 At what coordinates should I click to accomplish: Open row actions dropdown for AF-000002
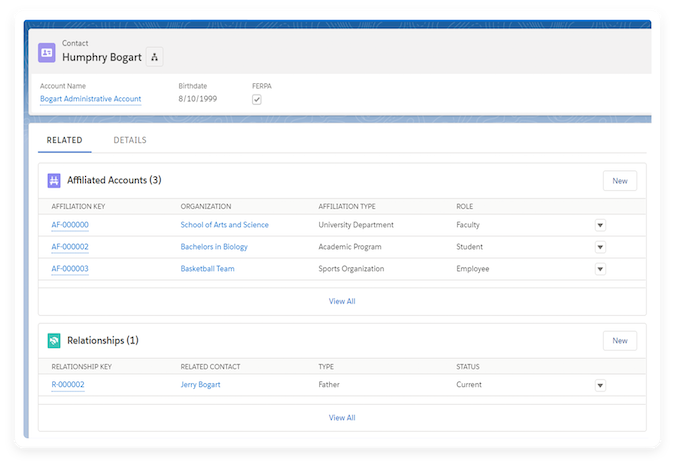[x=600, y=247]
